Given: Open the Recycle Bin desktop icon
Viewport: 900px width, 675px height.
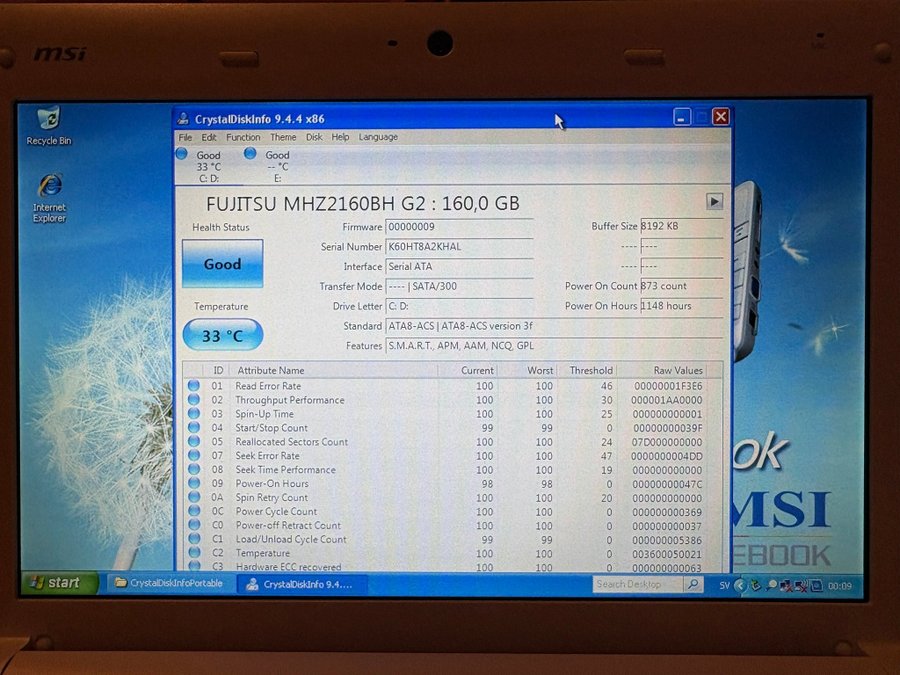Looking at the screenshot, I should (48, 121).
